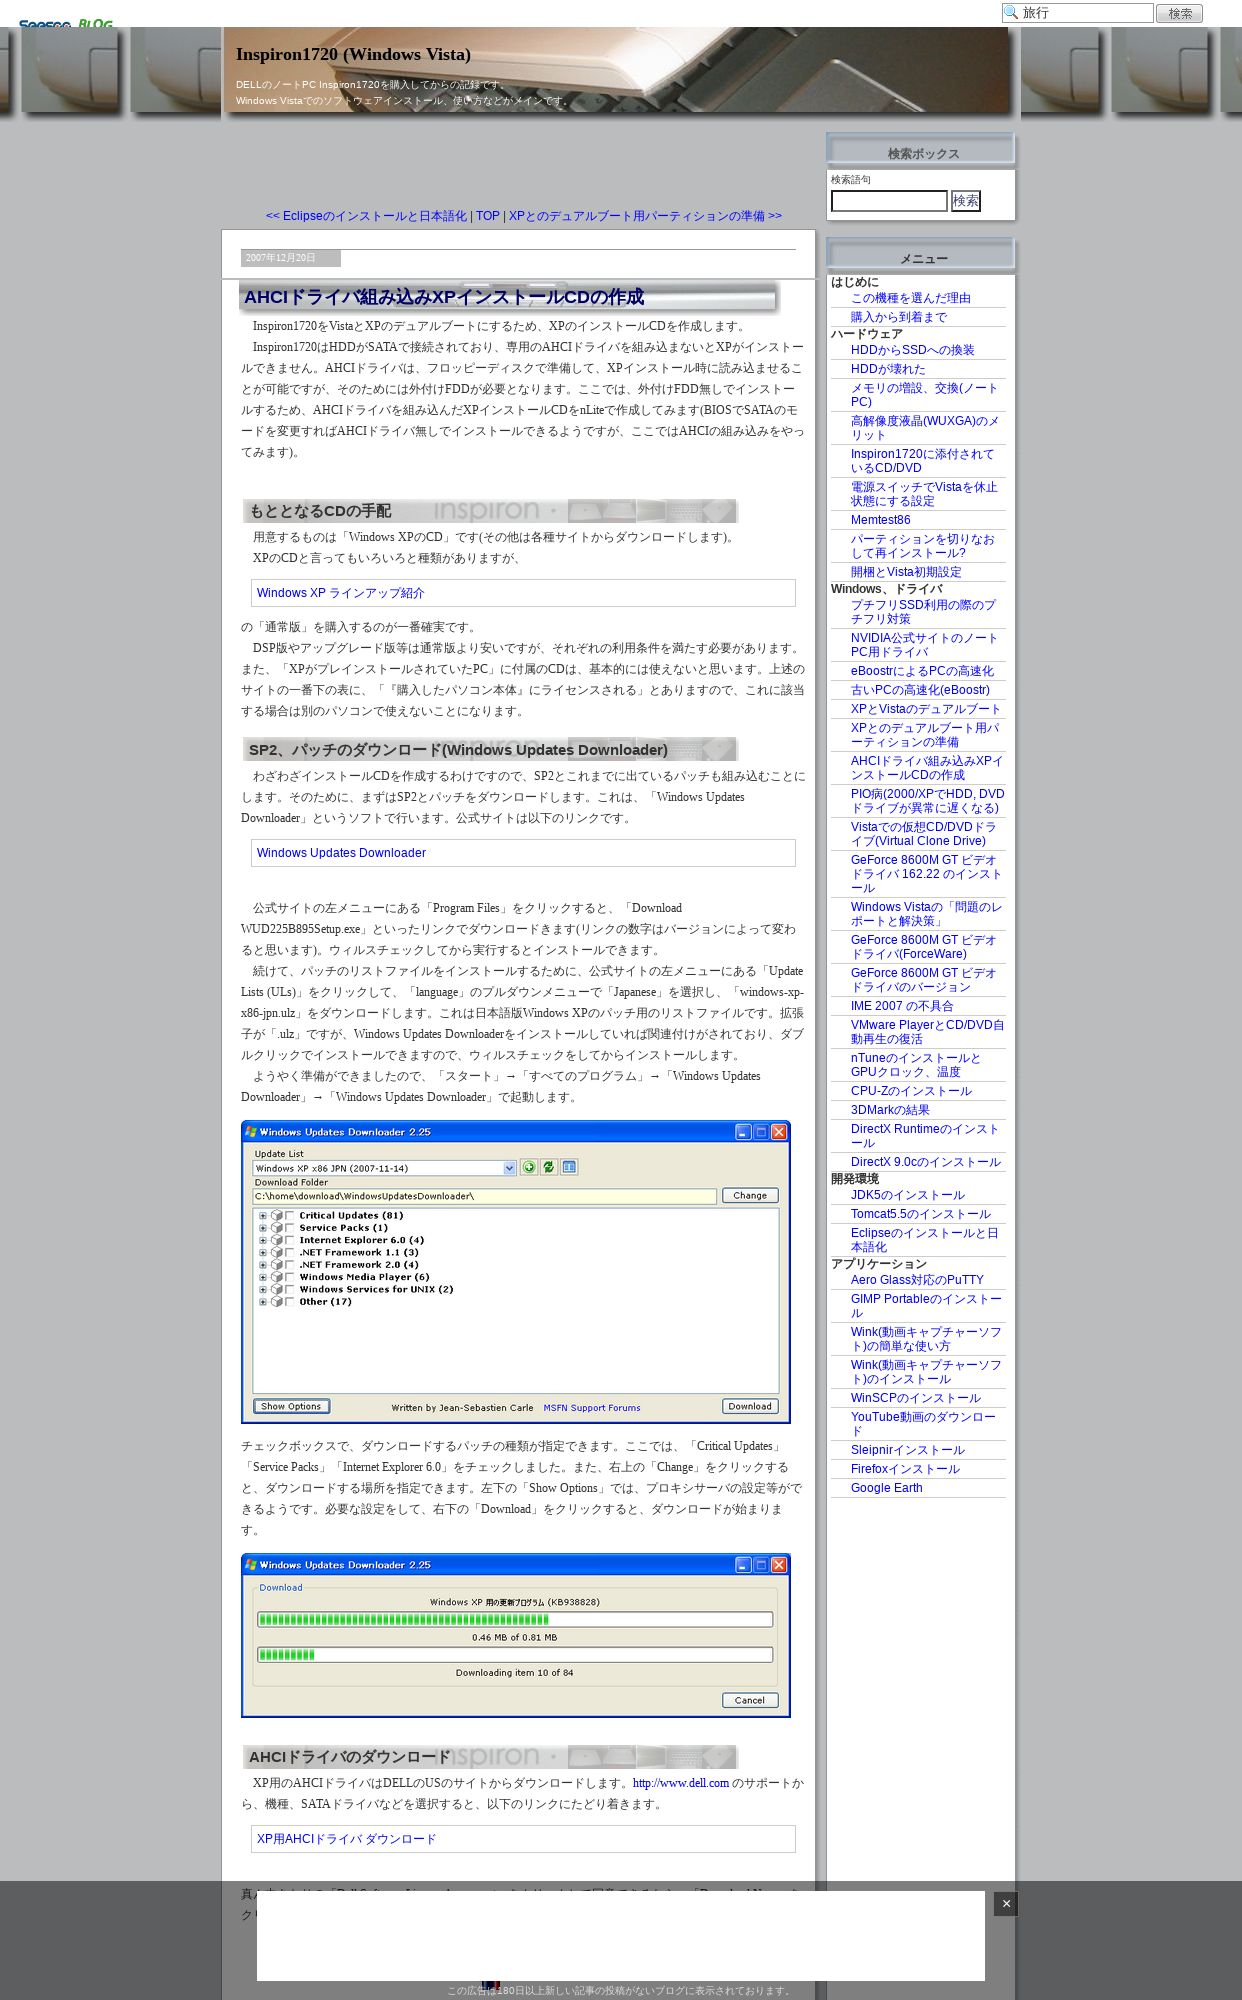Click the Download Folder path field
This screenshot has height=2000, width=1242.
pos(484,1196)
